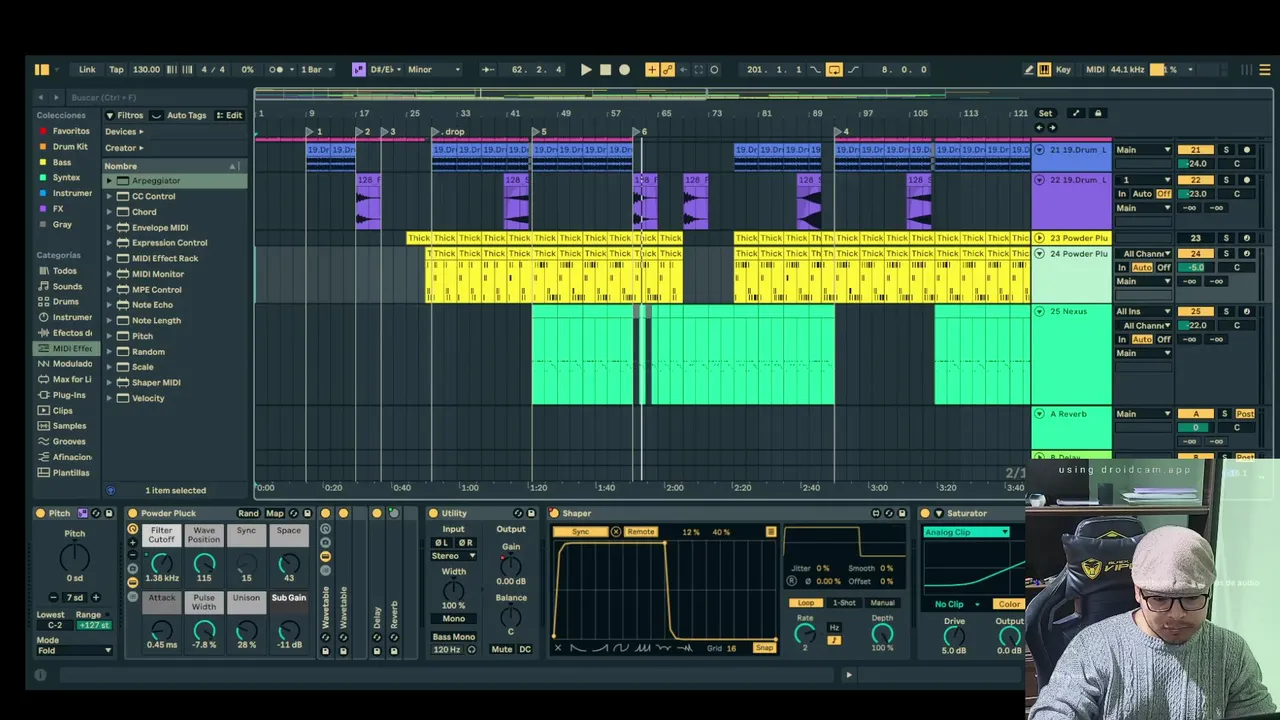Open Utility Stereo channel mode dropdown
Viewport: 1280px width, 720px height.
point(453,556)
